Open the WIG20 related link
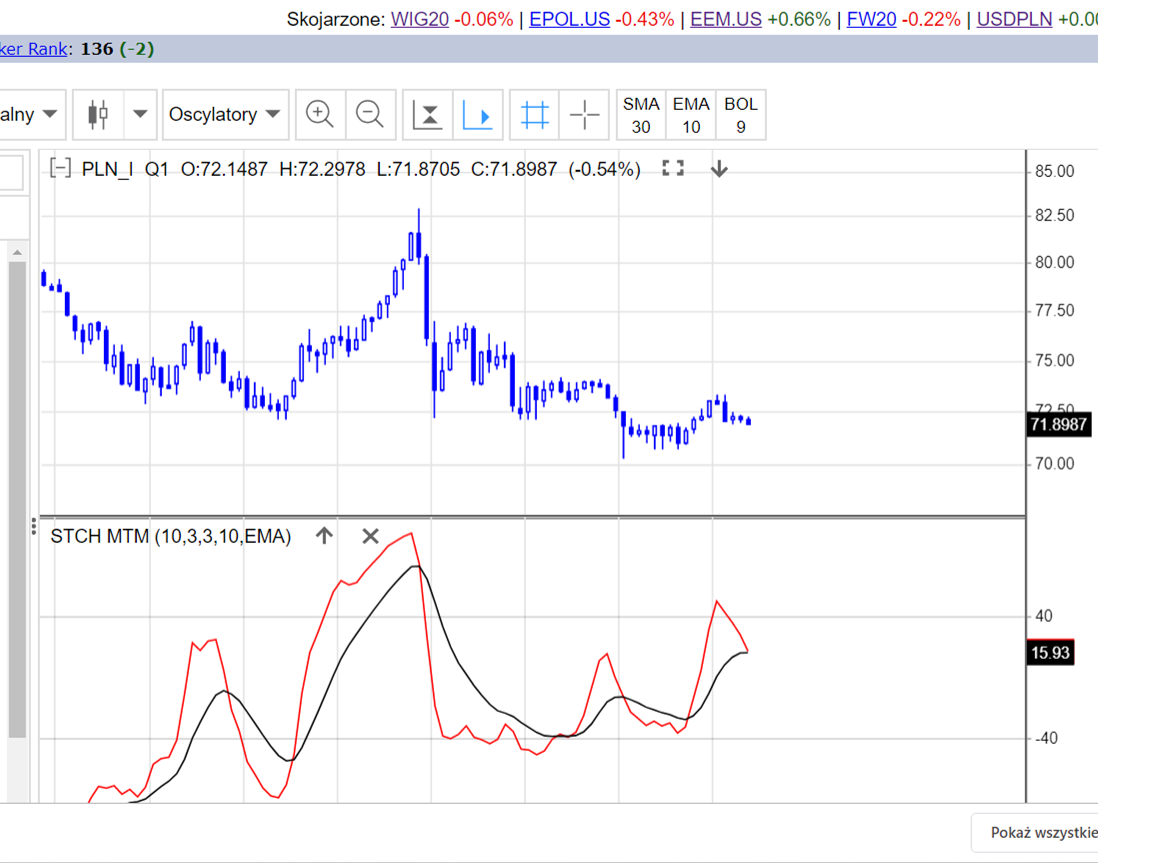 419,19
